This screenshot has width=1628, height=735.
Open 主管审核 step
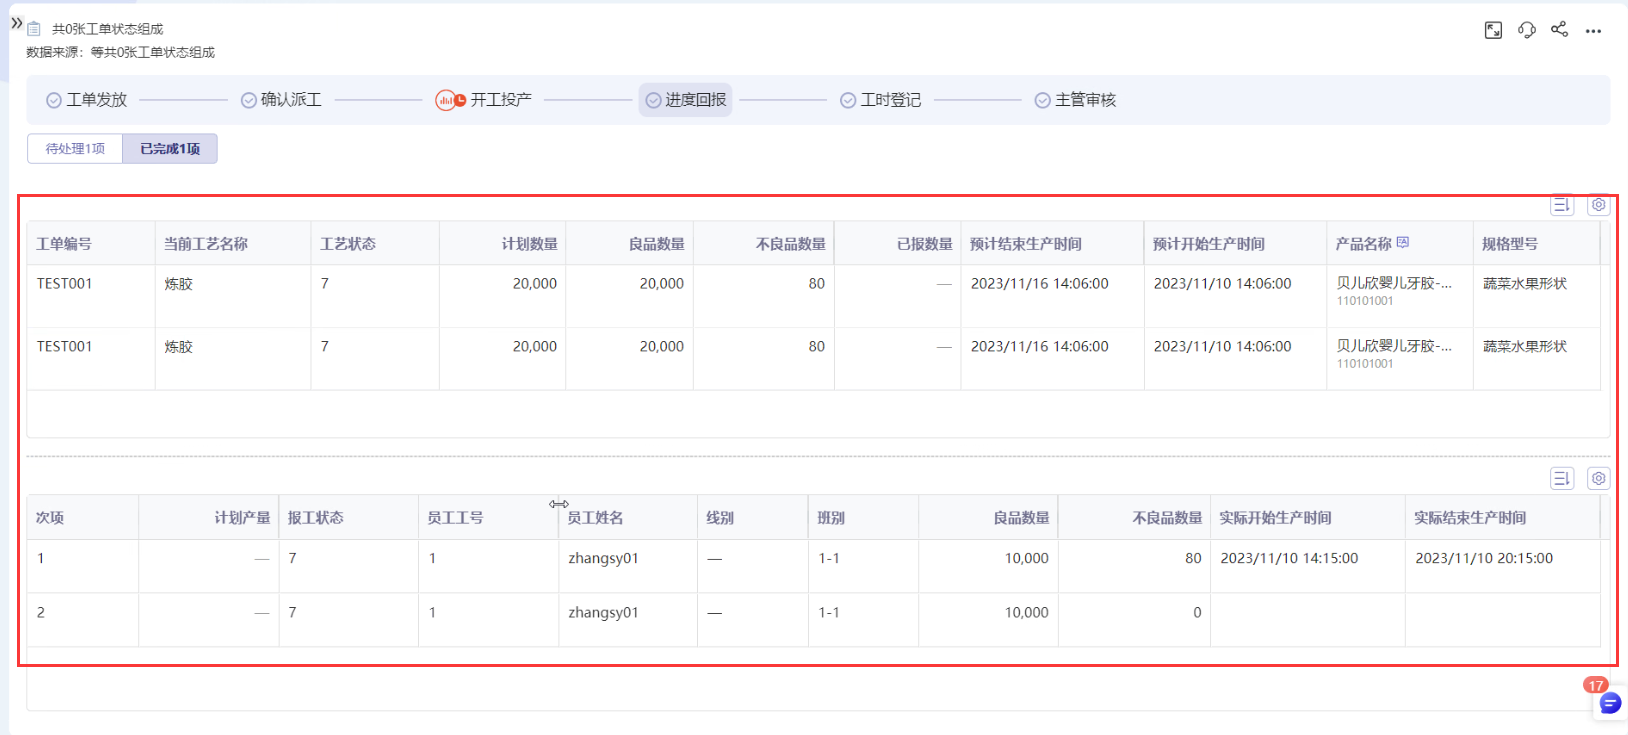1076,100
